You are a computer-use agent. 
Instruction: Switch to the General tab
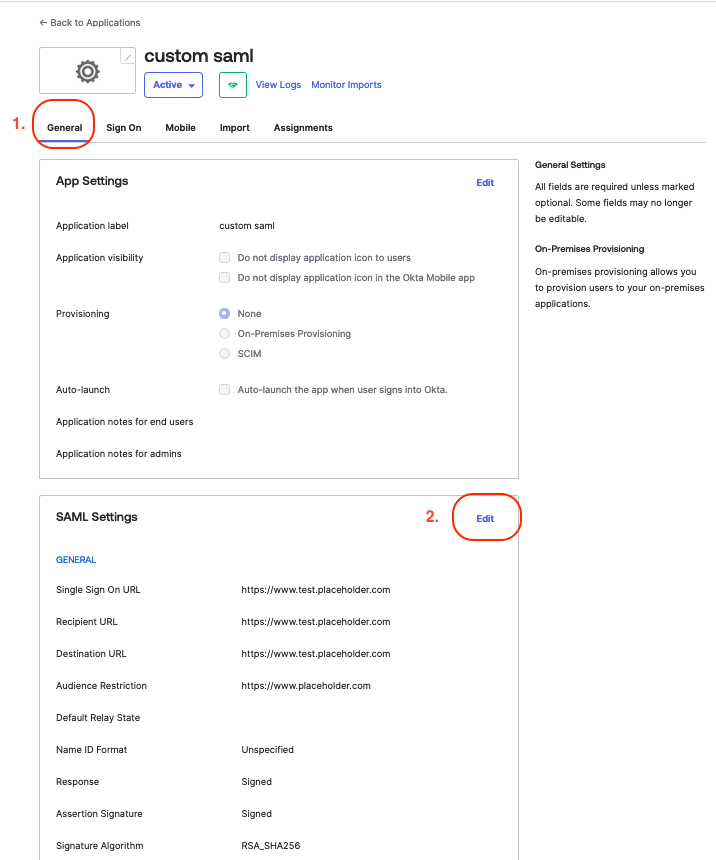click(64, 128)
